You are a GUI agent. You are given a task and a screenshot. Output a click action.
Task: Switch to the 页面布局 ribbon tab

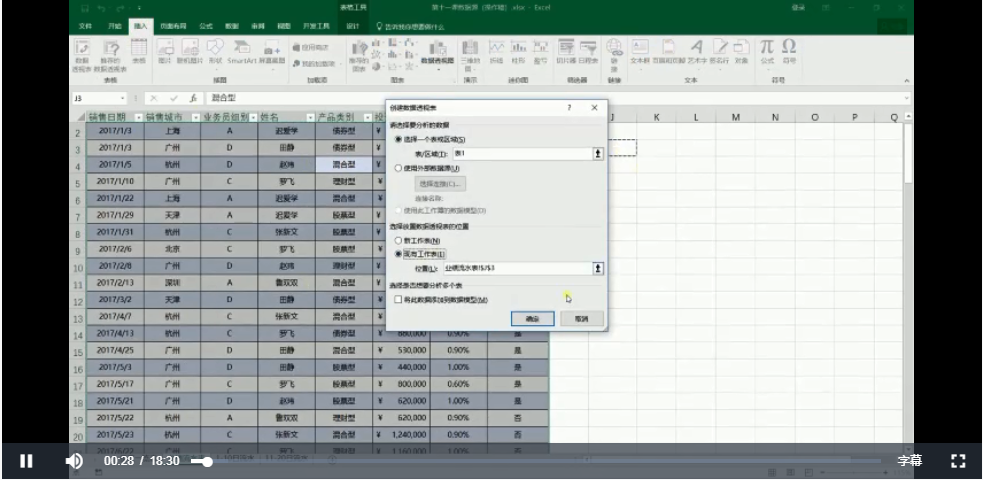[172, 26]
